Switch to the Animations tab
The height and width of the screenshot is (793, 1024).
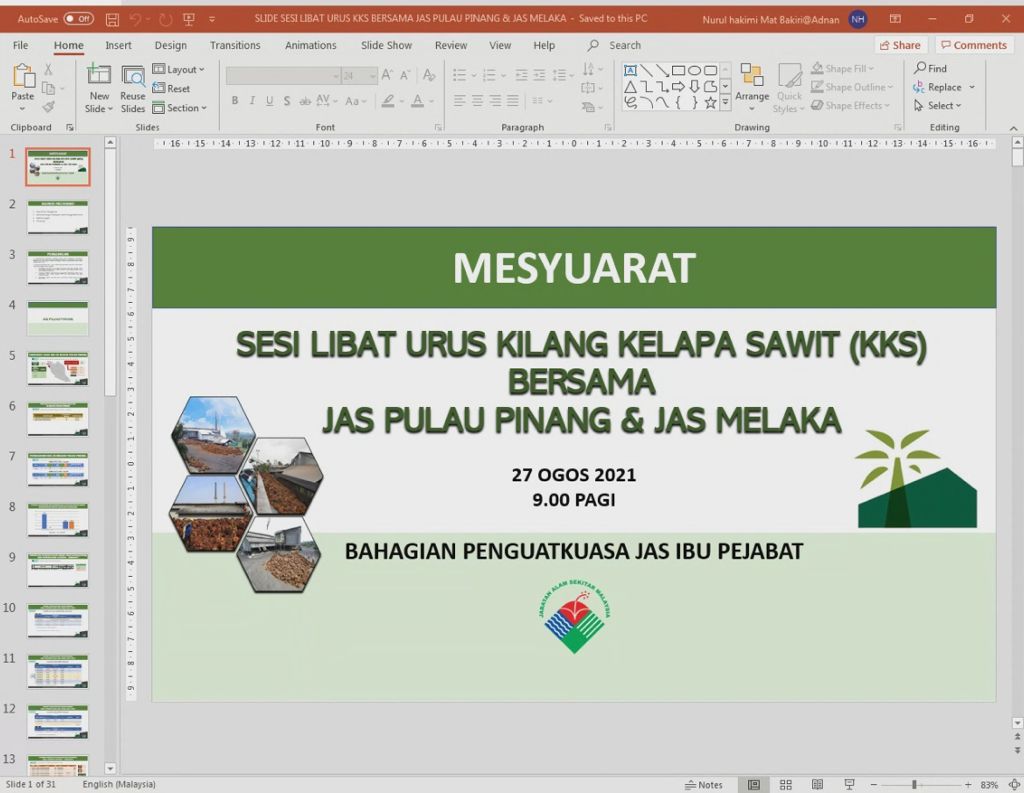pos(310,45)
